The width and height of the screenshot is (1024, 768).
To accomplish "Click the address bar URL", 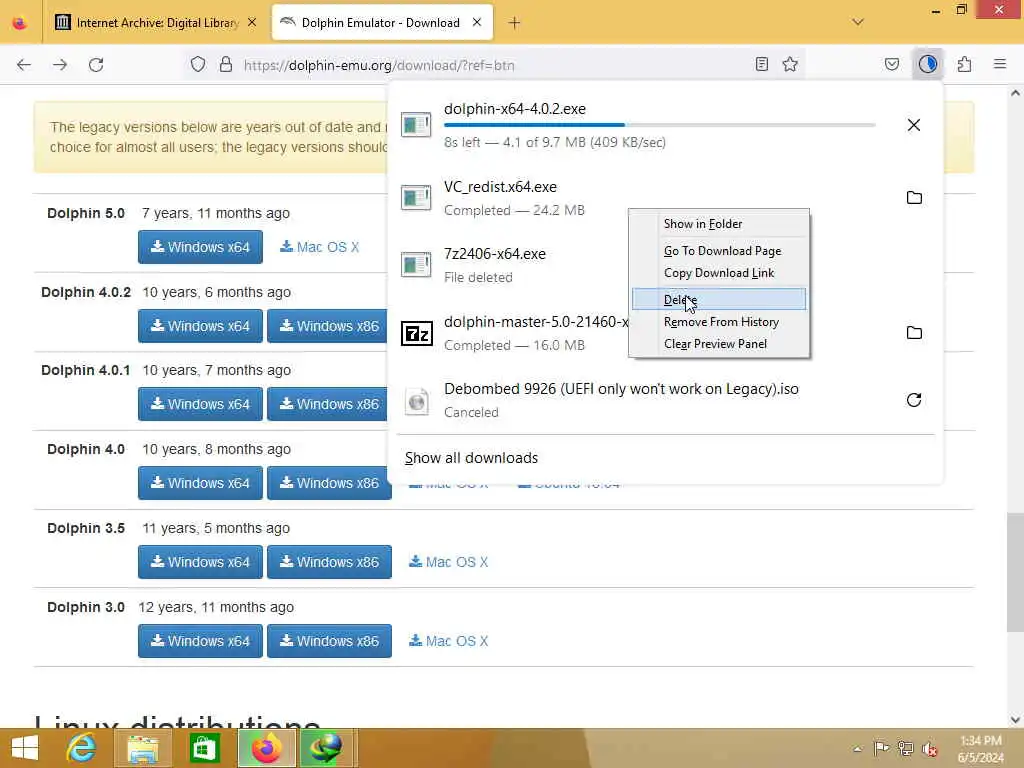I will point(379,65).
